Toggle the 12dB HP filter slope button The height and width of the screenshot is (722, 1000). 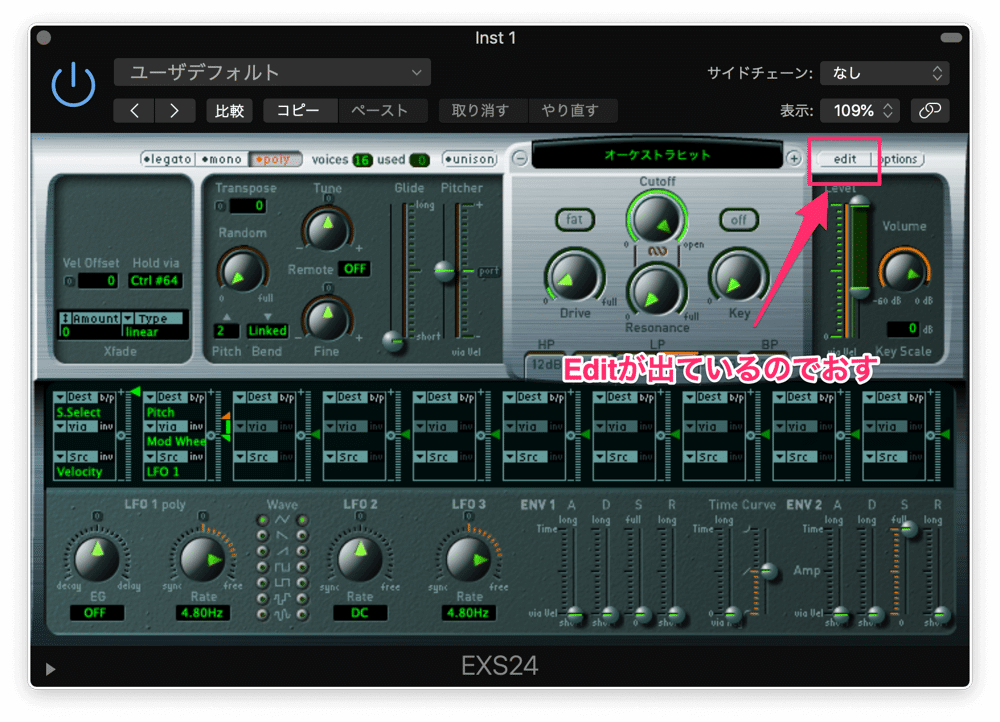(x=546, y=364)
